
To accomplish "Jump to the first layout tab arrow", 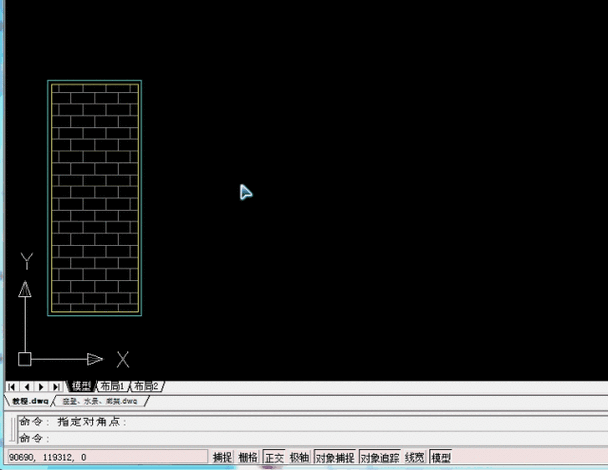I will (12, 386).
